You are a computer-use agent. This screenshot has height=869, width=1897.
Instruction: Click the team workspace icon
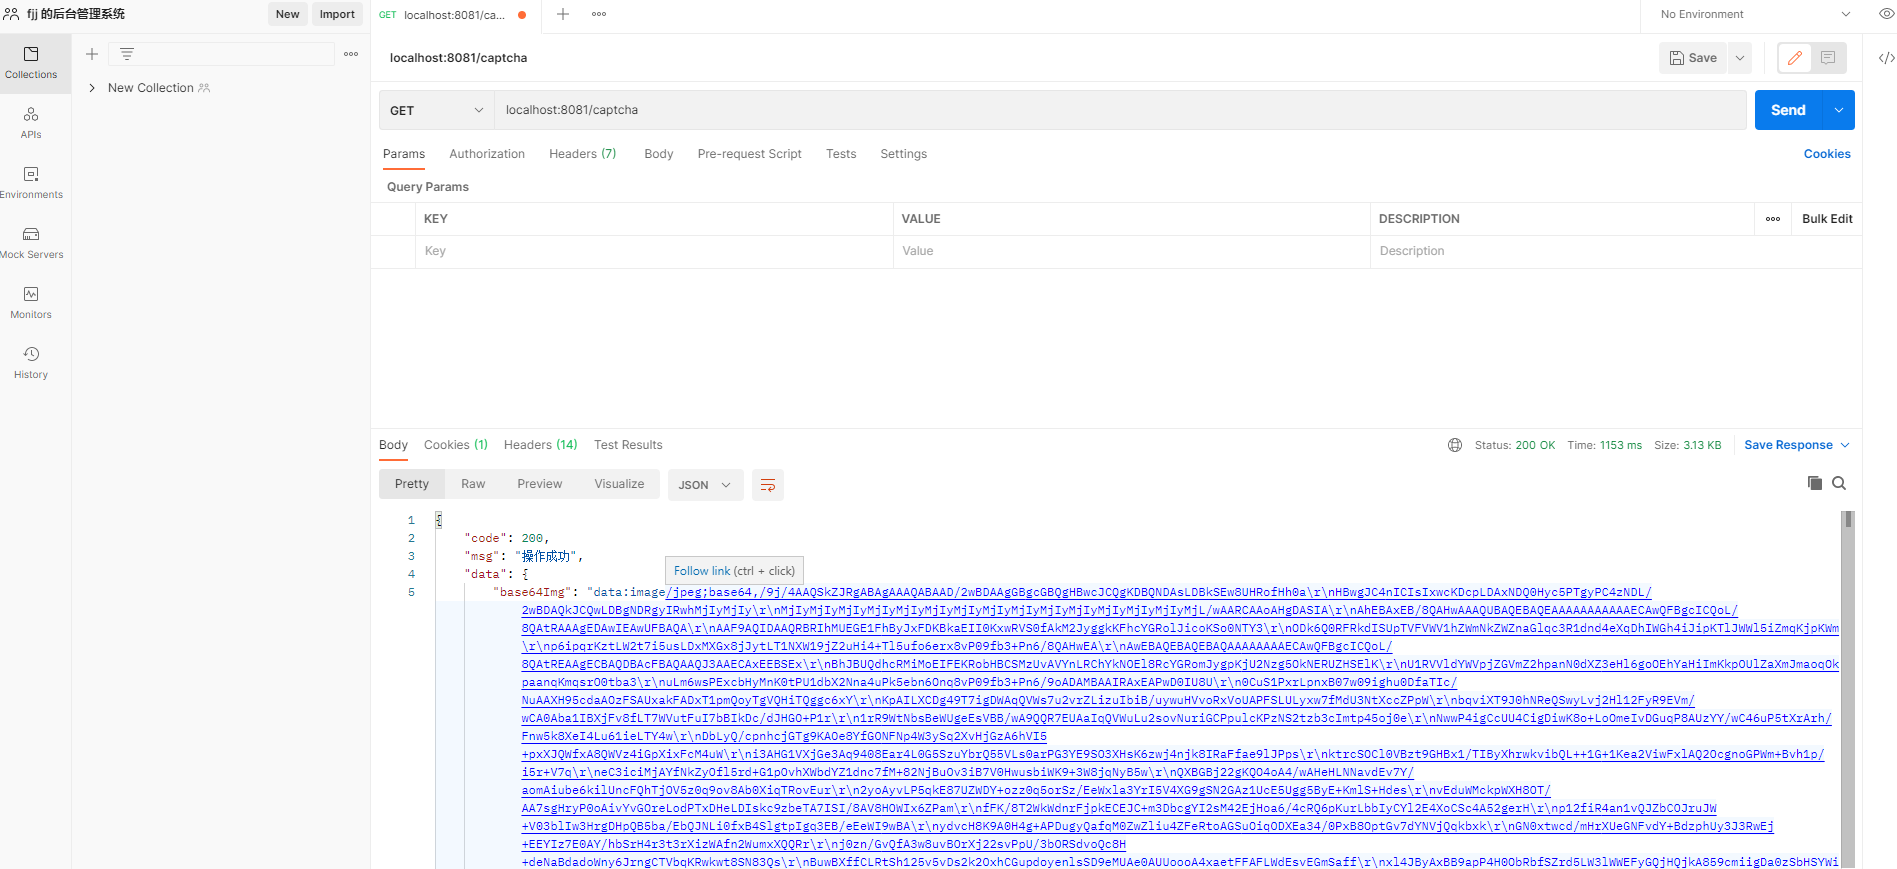[11, 14]
